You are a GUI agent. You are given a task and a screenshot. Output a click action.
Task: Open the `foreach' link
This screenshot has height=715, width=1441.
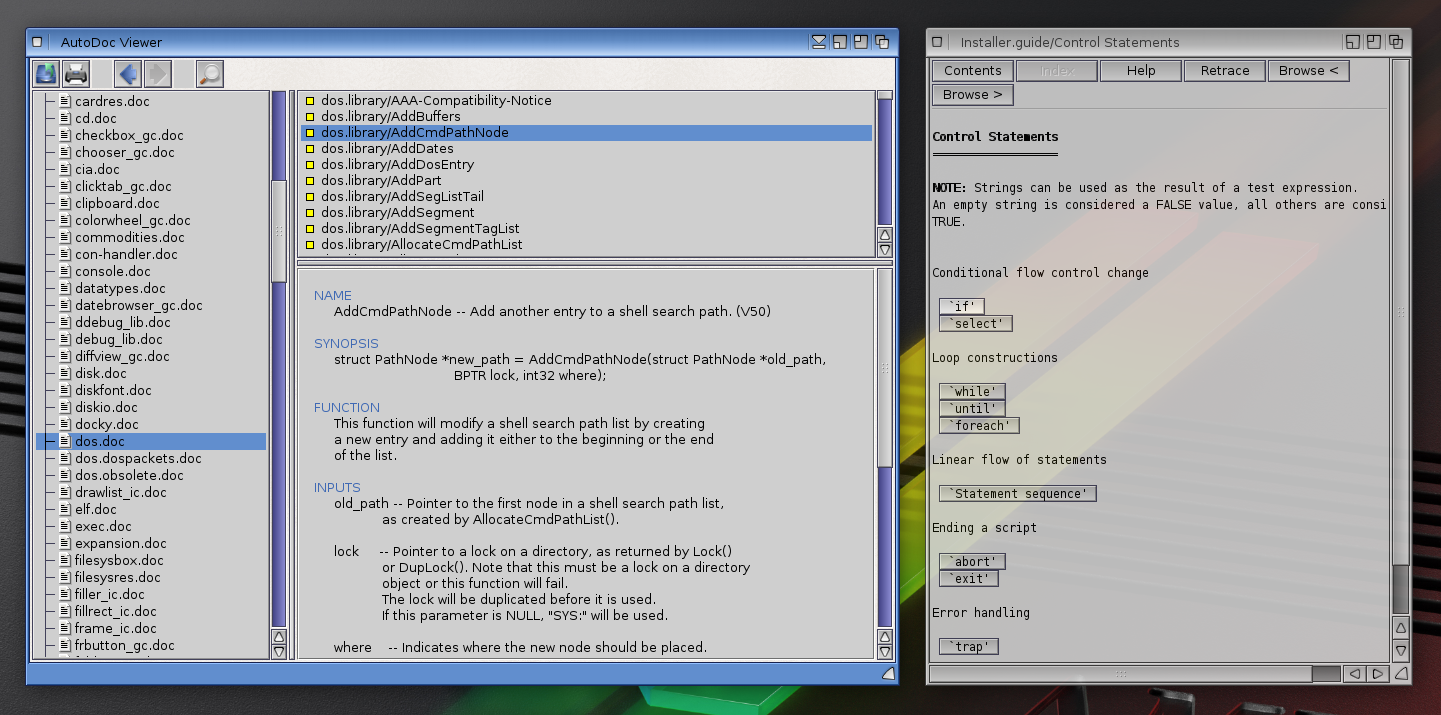click(979, 426)
